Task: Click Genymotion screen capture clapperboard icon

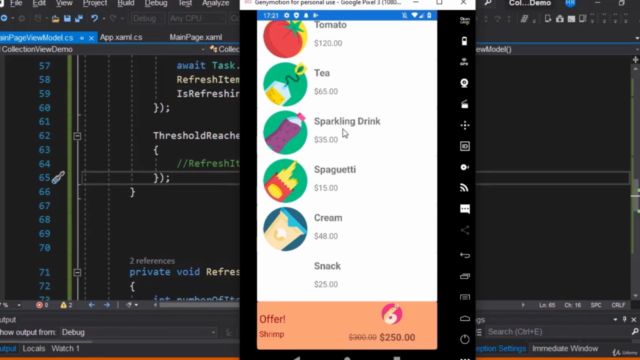Action: (464, 104)
